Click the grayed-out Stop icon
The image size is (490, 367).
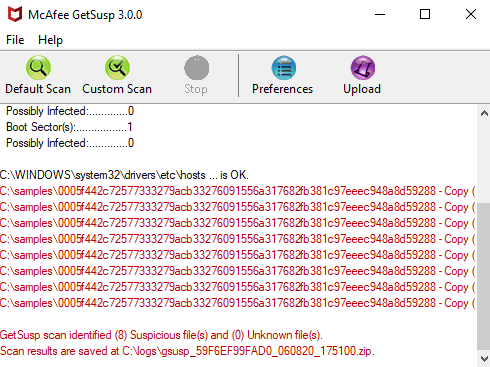[x=197, y=68]
